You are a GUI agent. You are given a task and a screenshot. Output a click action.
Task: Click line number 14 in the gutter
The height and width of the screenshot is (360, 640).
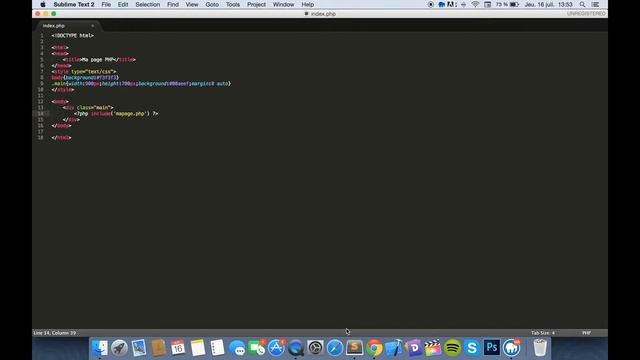[x=40, y=113]
